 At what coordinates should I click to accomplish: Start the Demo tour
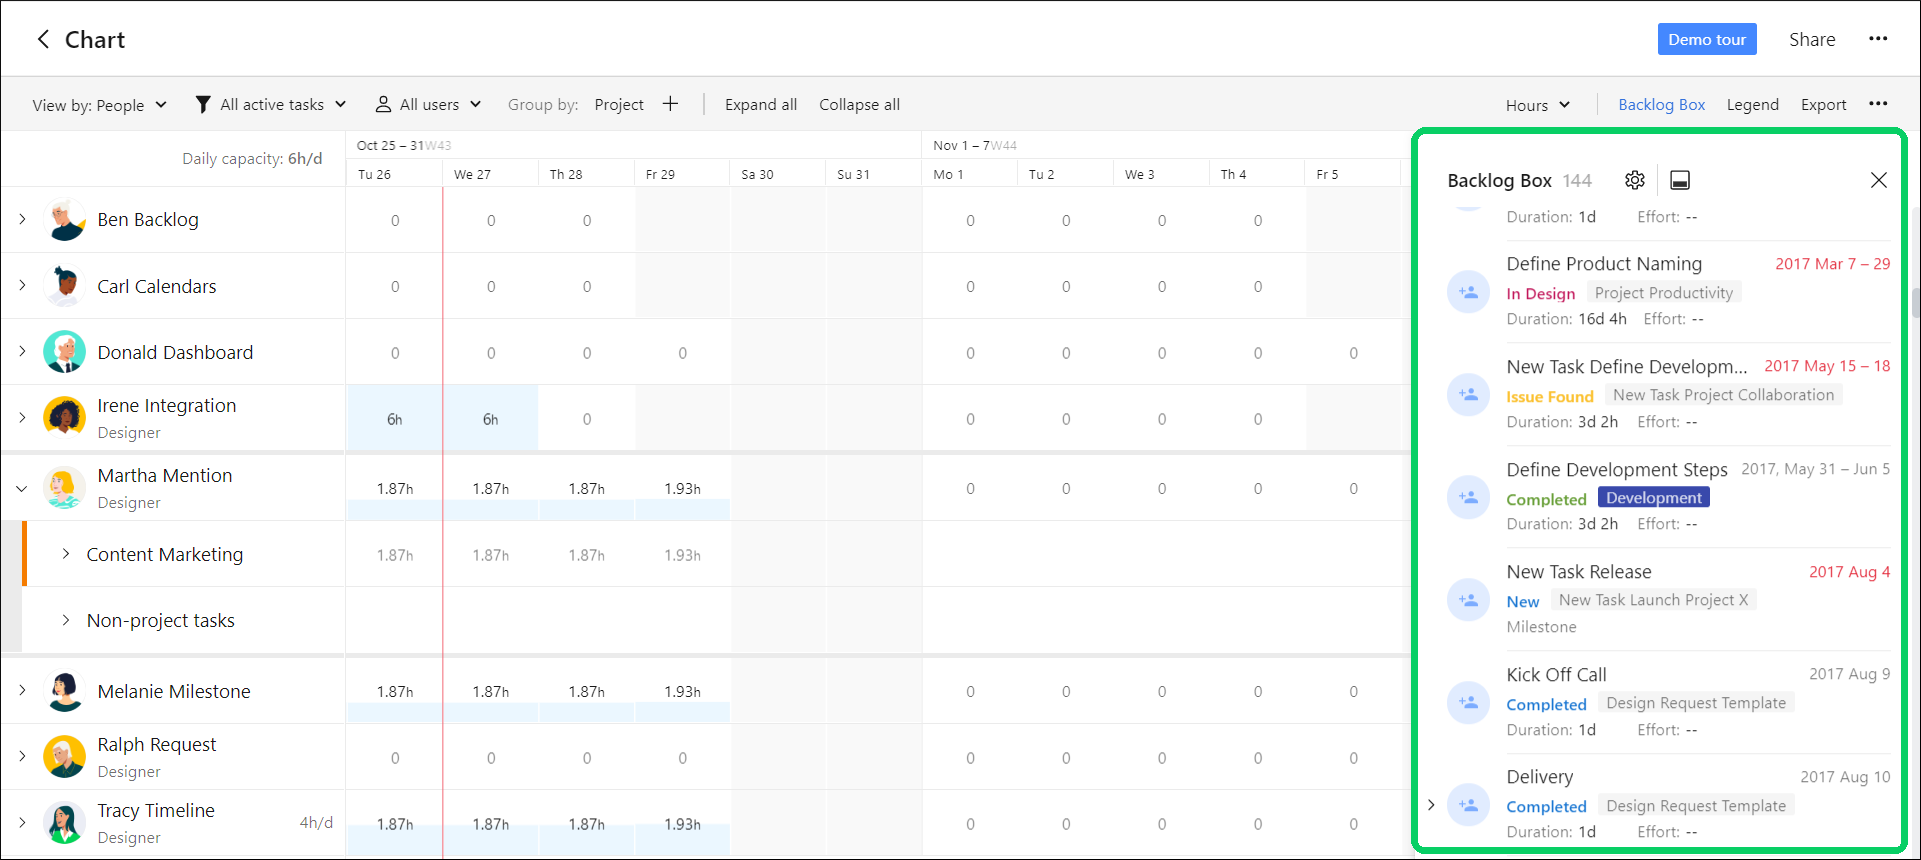point(1706,39)
